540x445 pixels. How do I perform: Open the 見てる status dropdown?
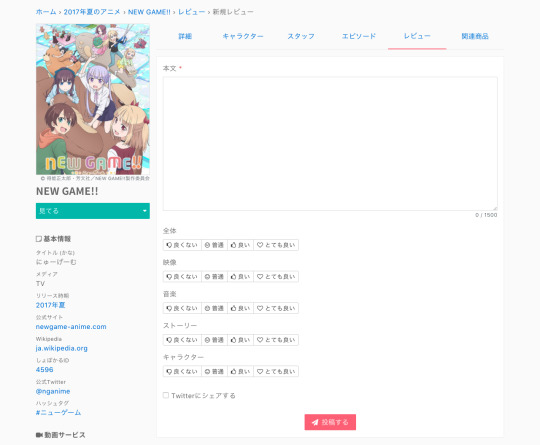[x=93, y=211]
